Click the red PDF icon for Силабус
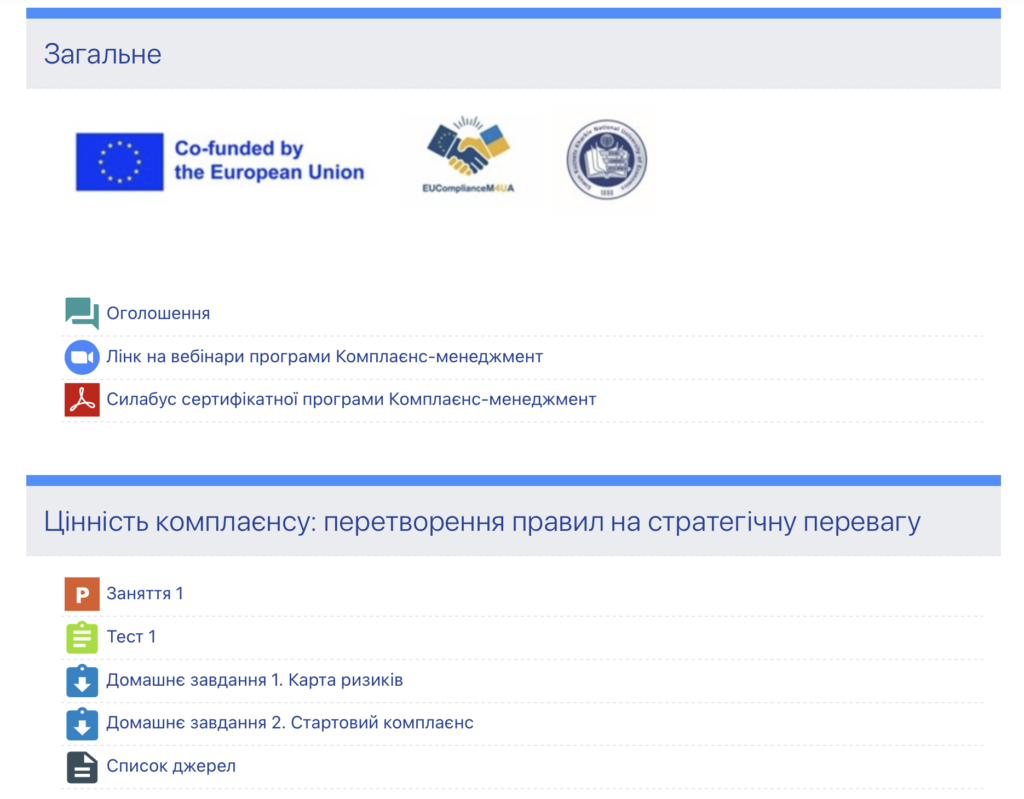Screen dimensions: 1024x799 tap(82, 400)
